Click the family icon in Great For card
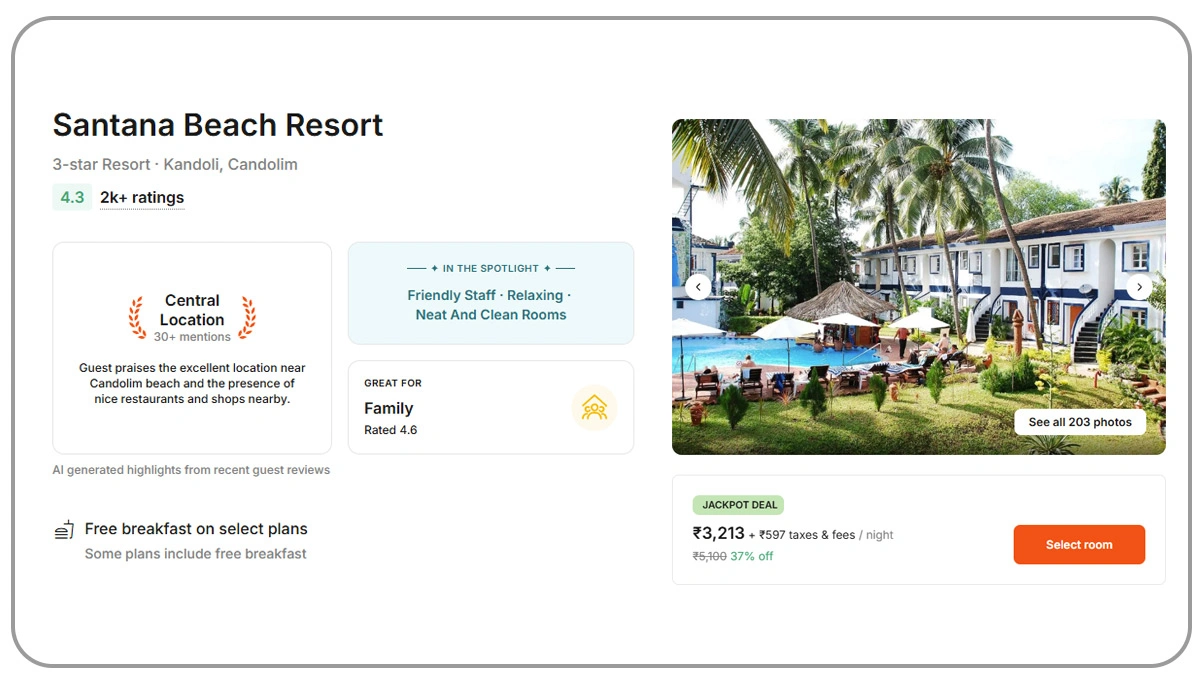 point(594,408)
